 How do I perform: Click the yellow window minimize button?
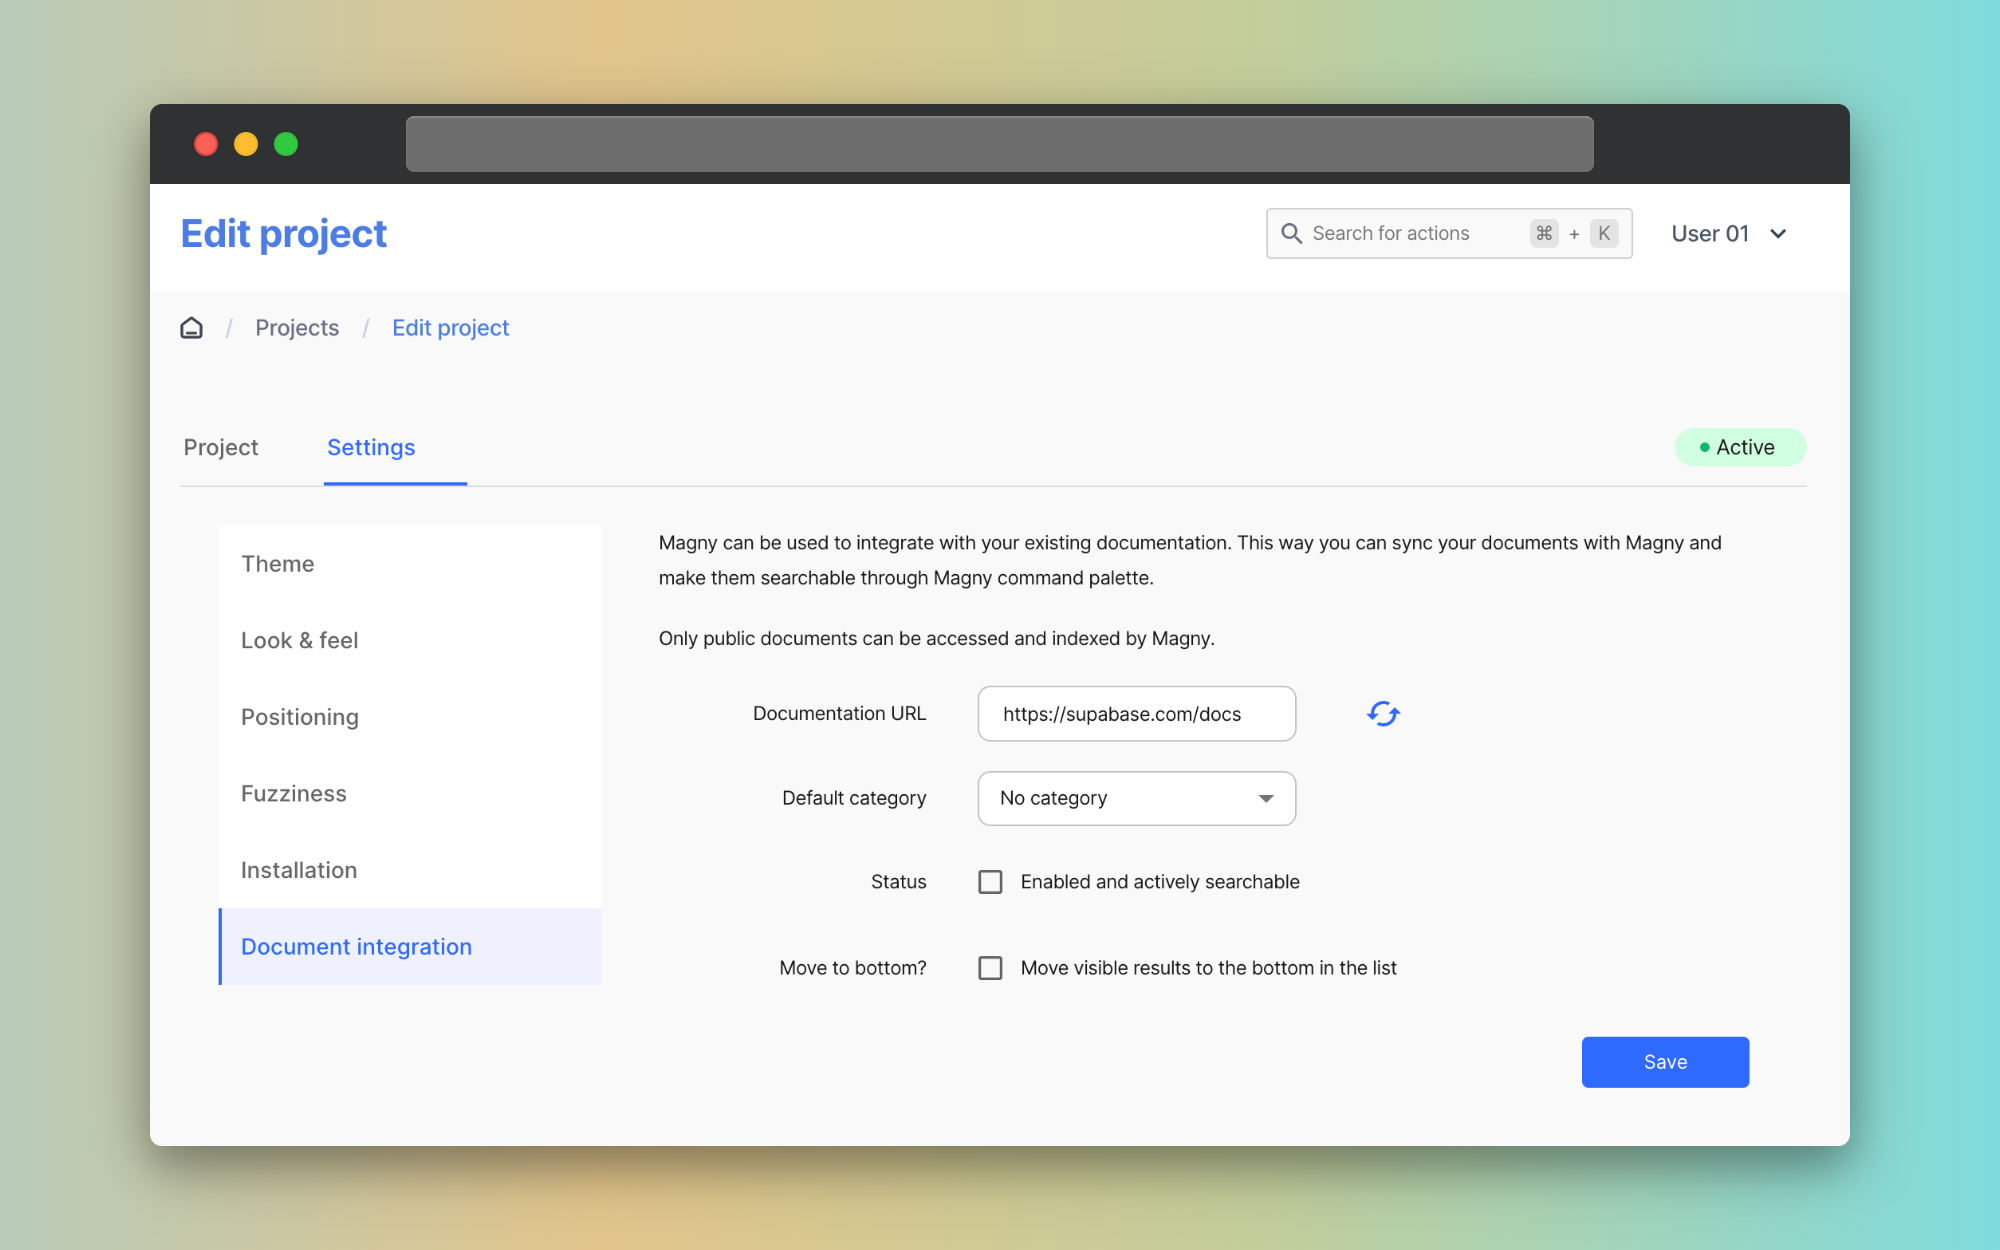[246, 144]
